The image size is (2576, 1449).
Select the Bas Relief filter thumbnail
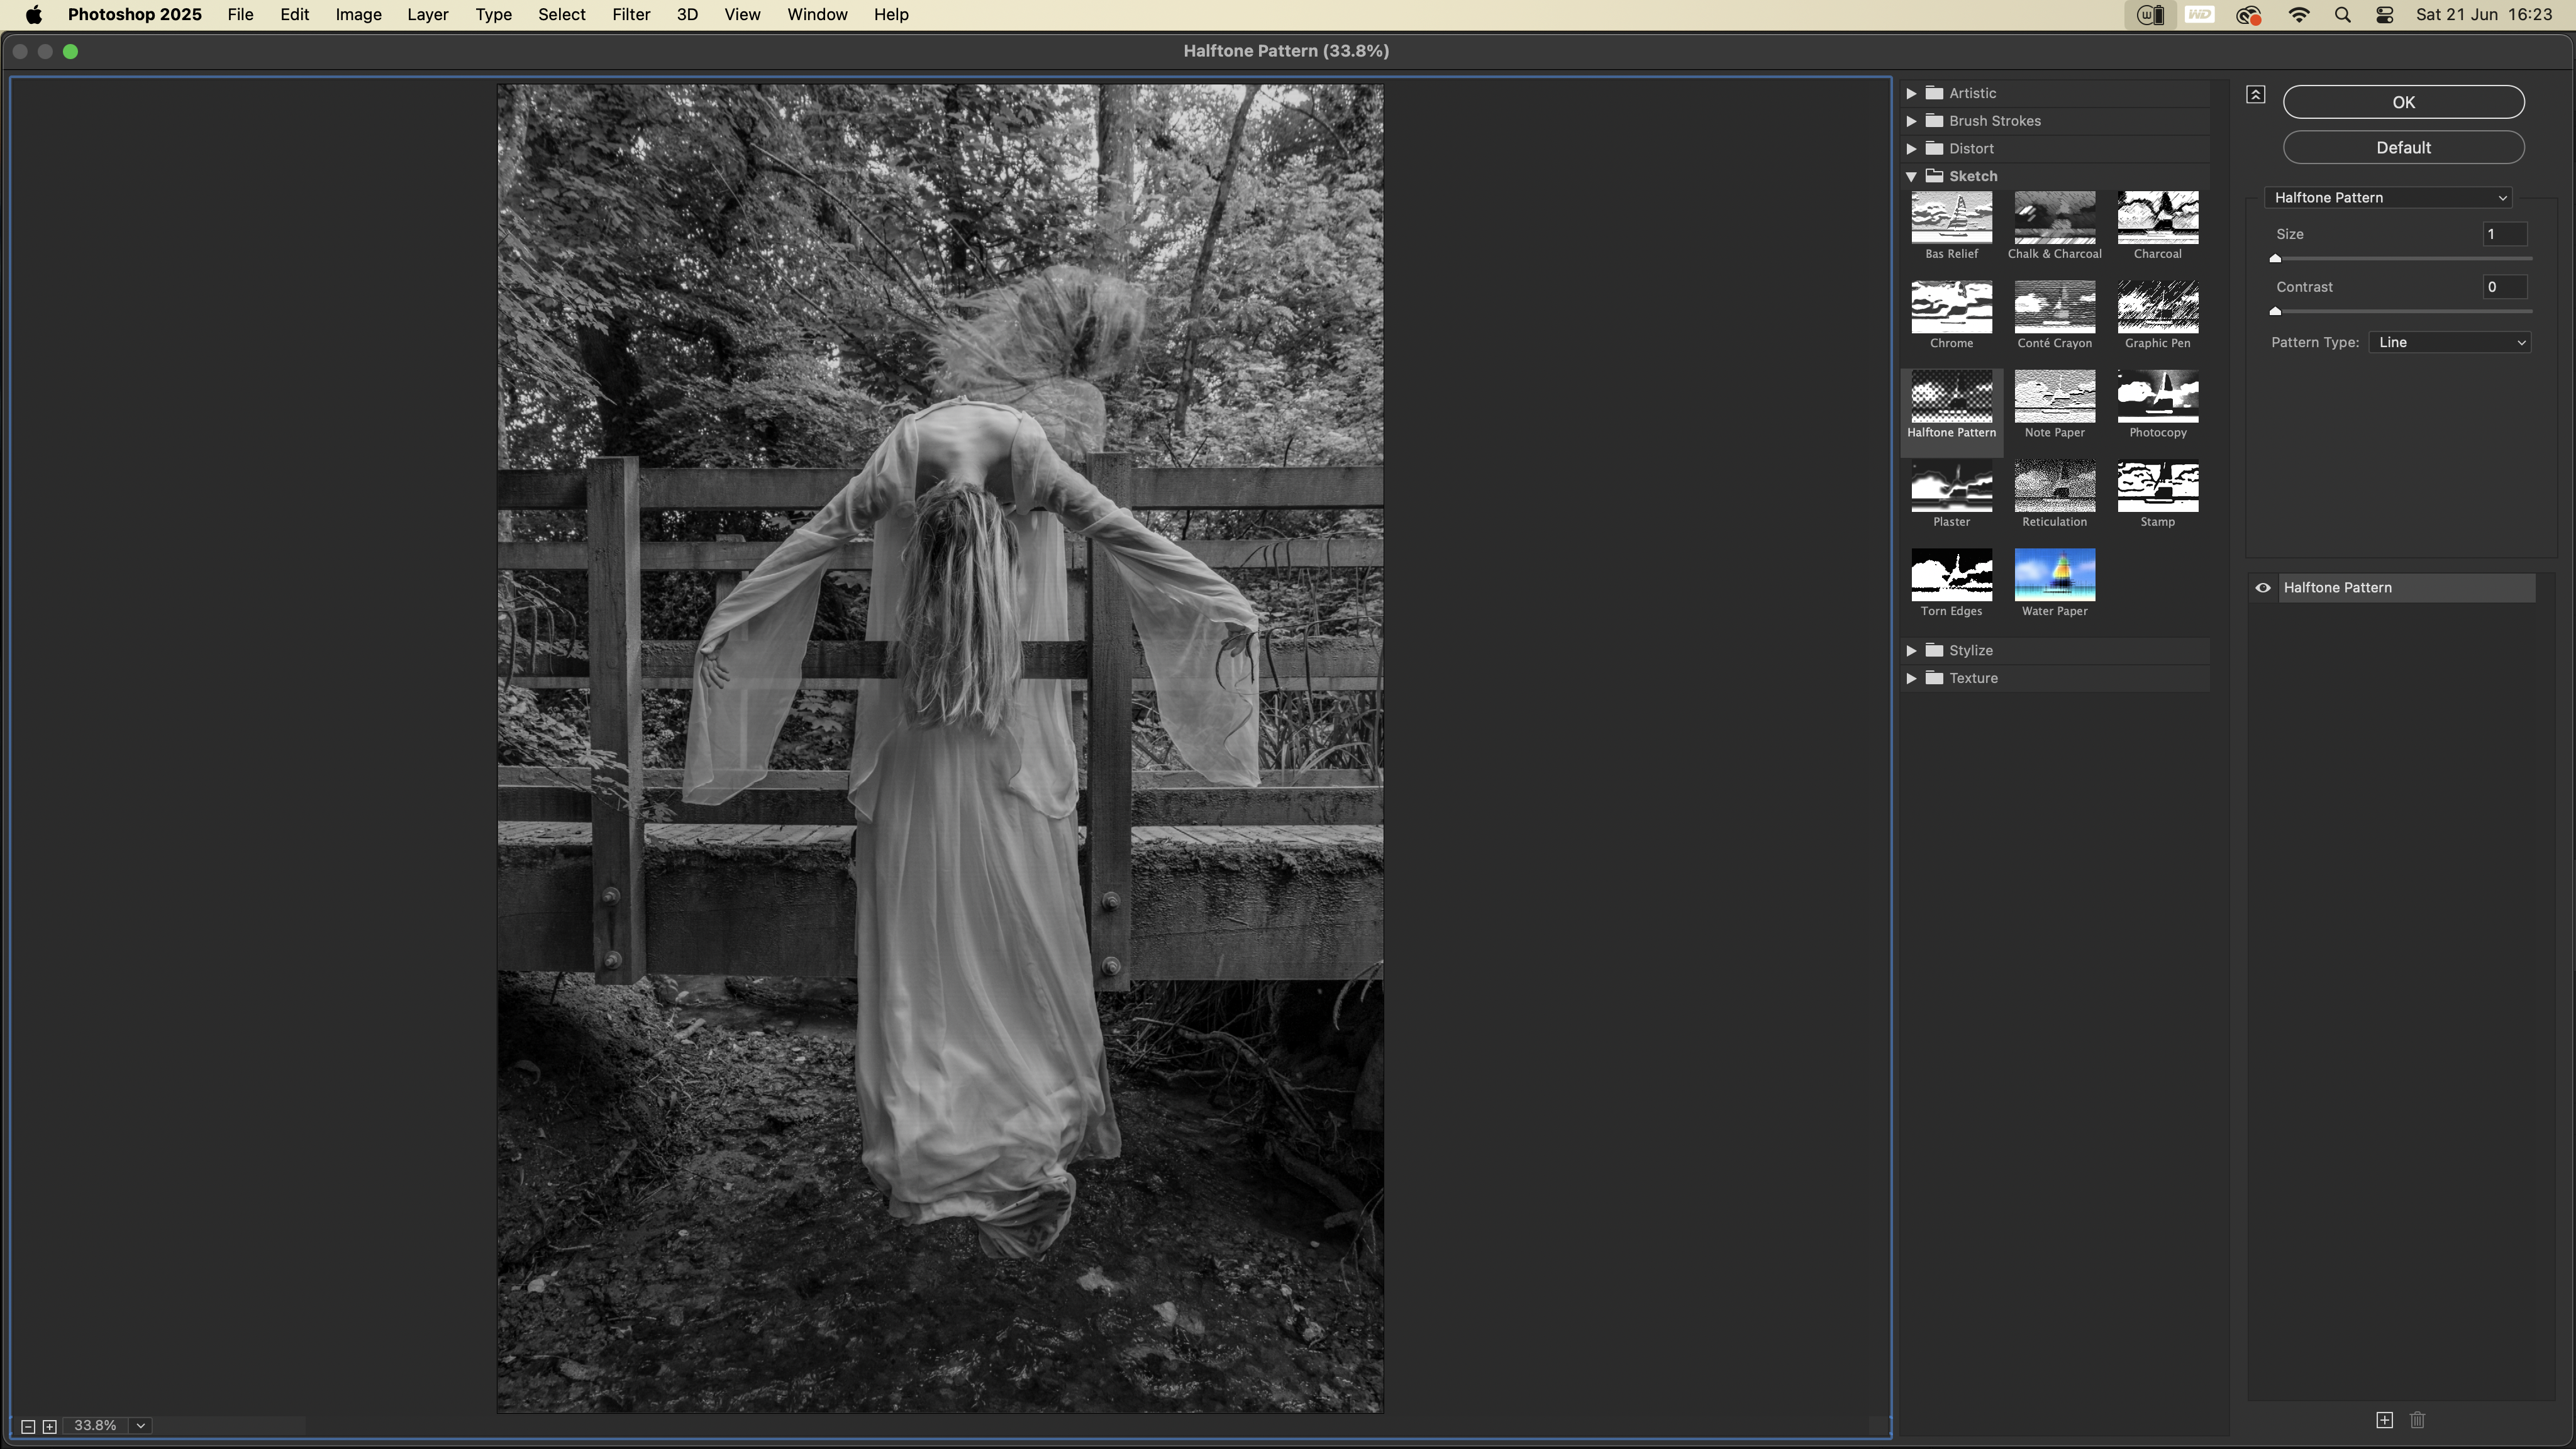(1951, 217)
